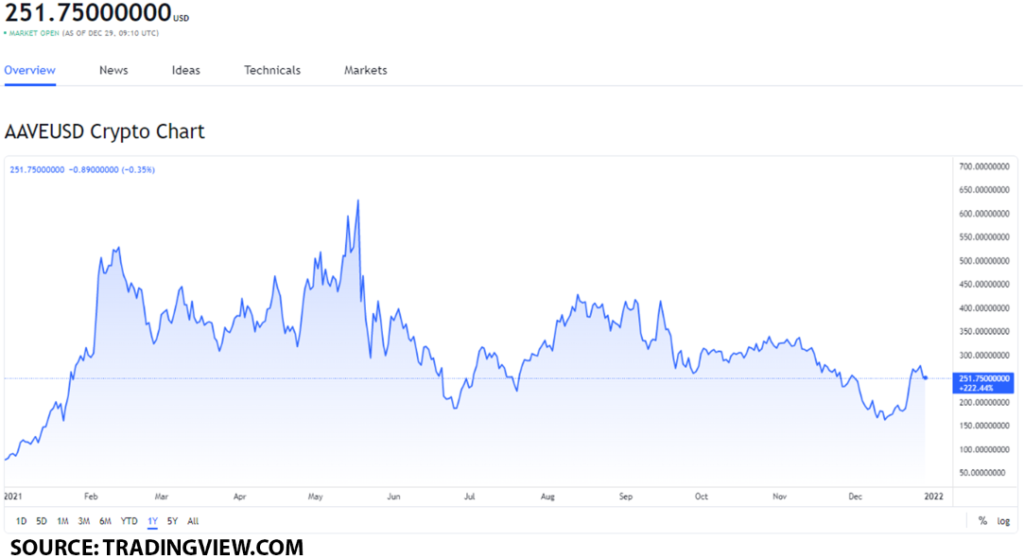Click the 500.00000000 price axis label
Screen dimensions: 1024x559
click(984, 261)
